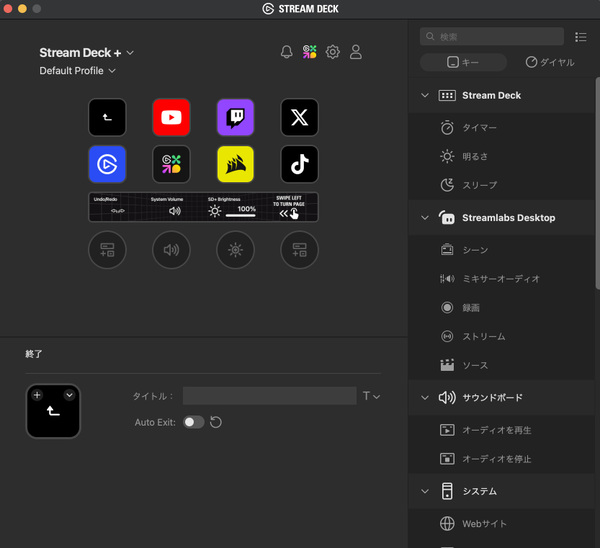Select the blue Elgato key

(x=107, y=164)
